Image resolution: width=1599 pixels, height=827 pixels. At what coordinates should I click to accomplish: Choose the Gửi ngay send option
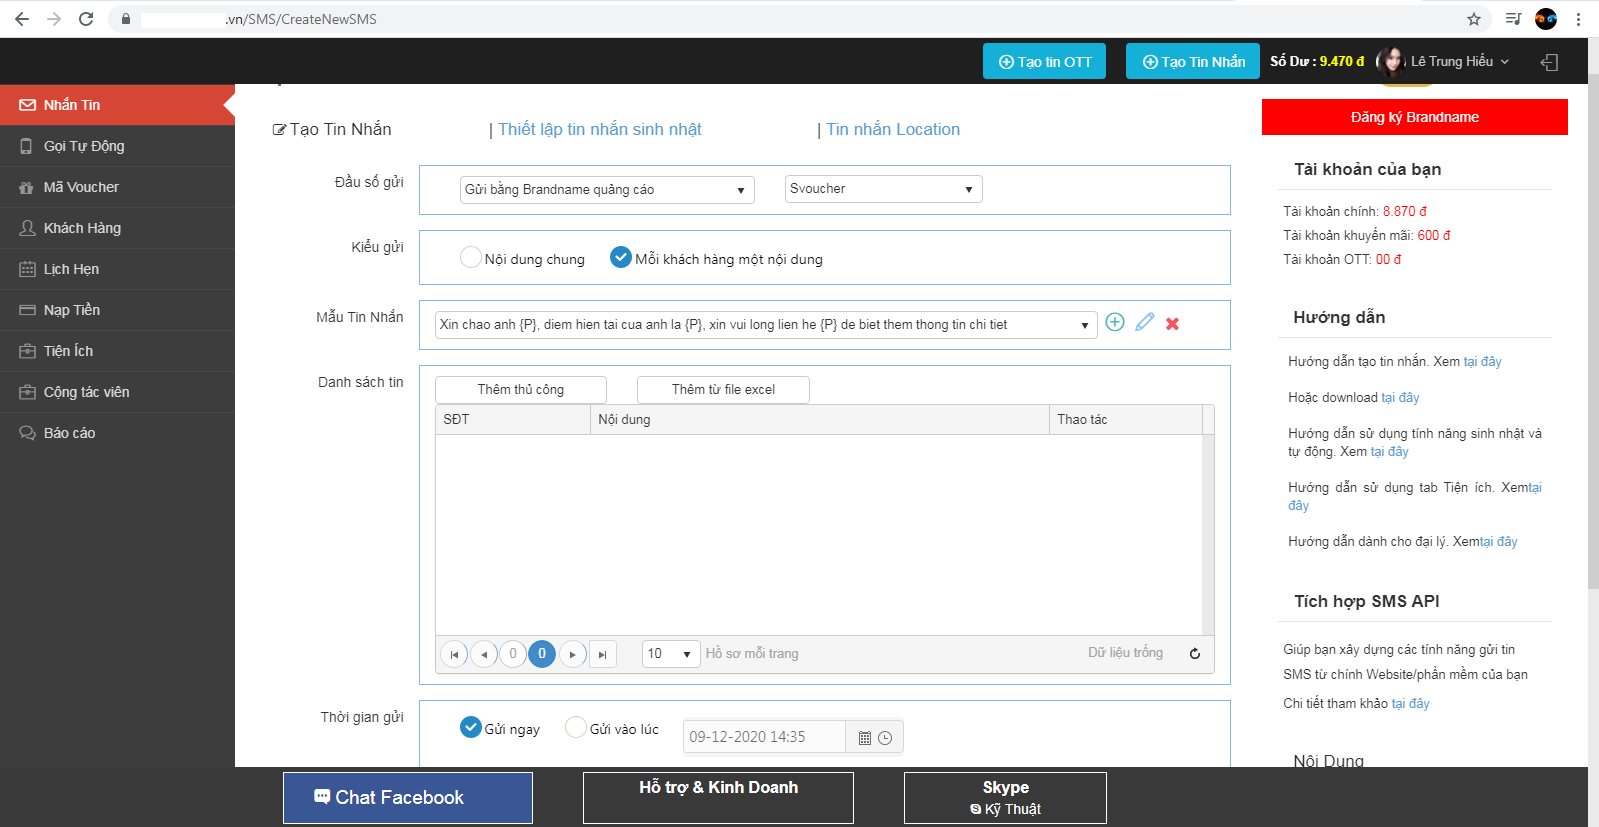(471, 727)
